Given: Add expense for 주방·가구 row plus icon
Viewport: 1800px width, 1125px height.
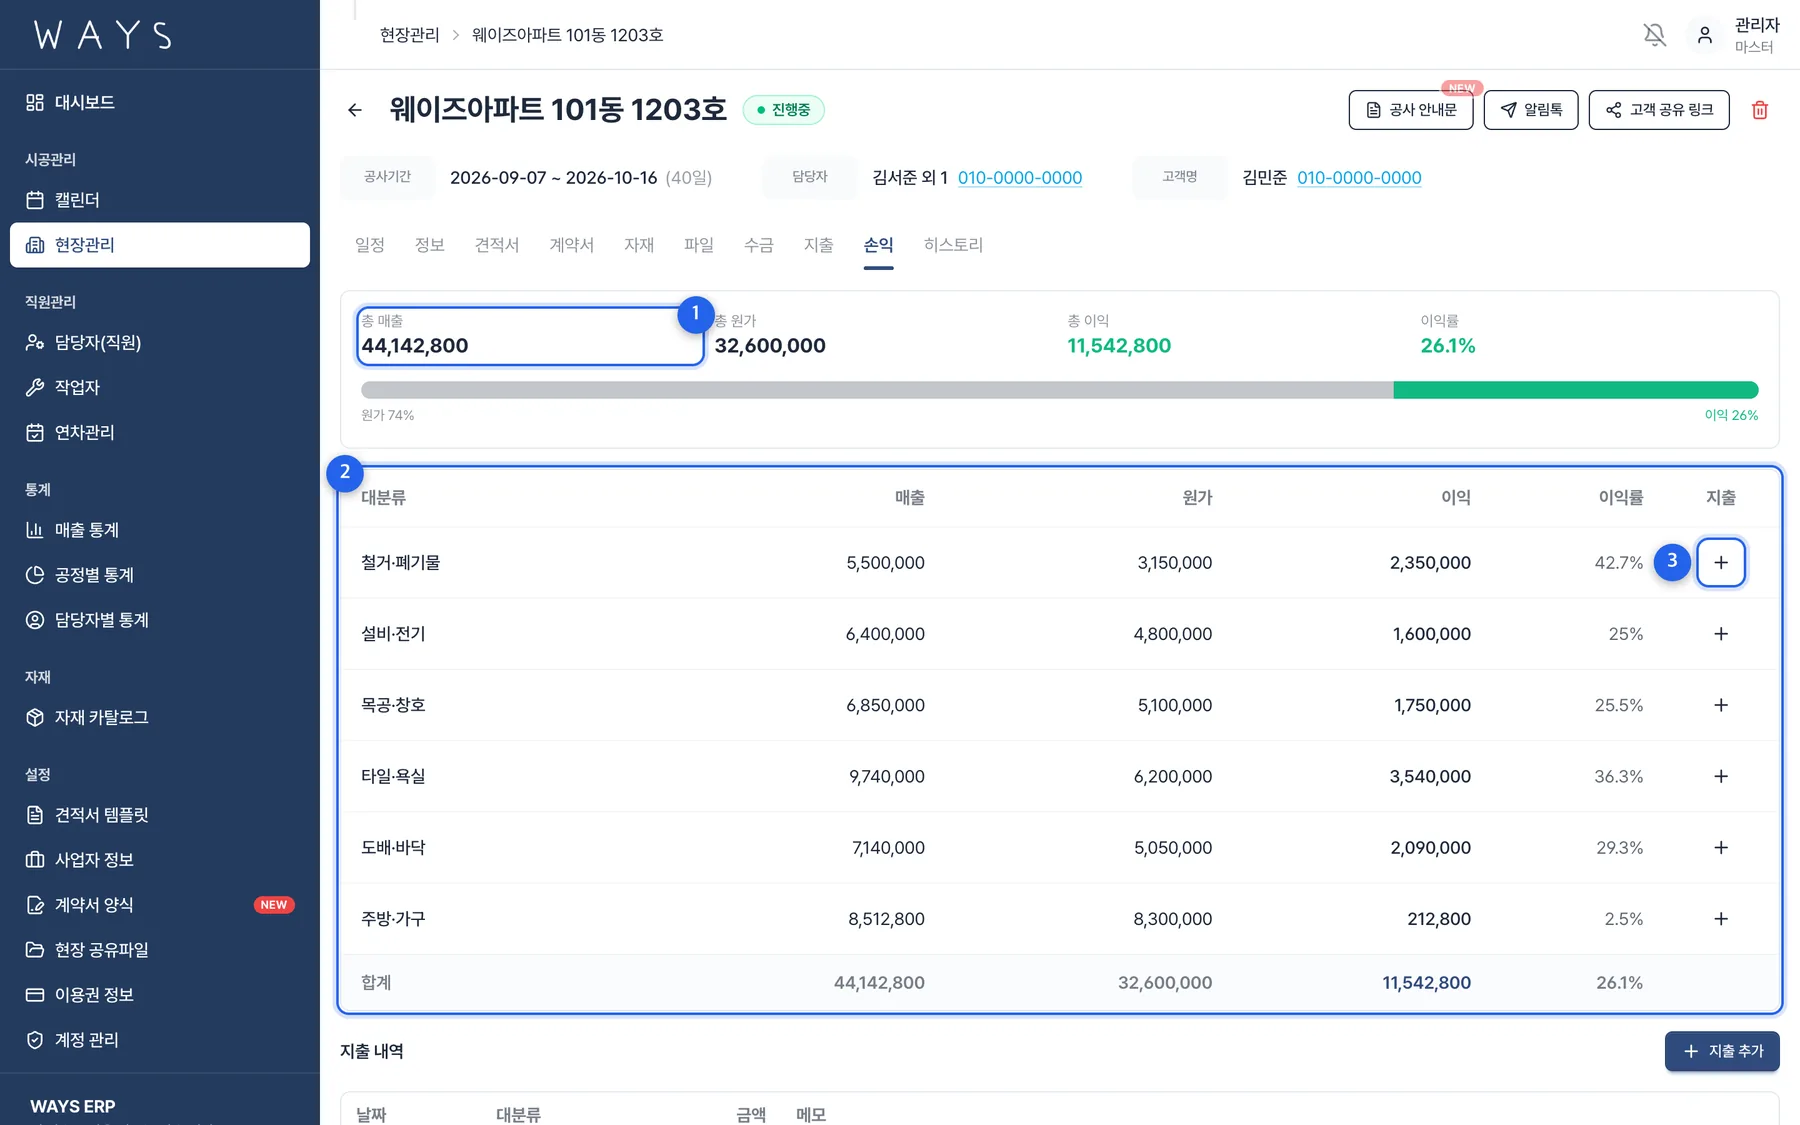Looking at the screenshot, I should point(1721,918).
